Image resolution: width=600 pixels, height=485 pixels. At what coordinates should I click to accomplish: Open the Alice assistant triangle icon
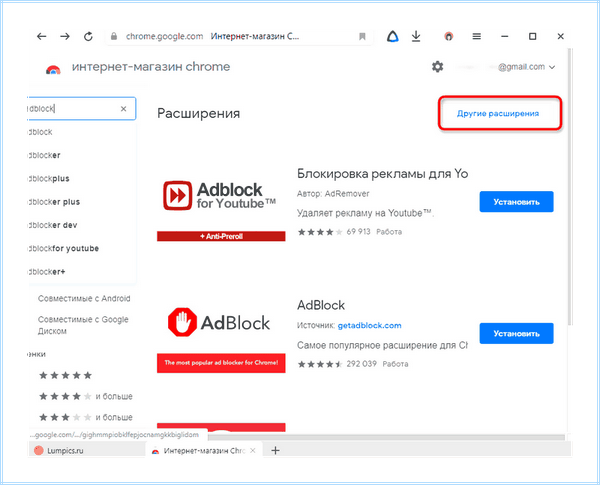tap(393, 36)
